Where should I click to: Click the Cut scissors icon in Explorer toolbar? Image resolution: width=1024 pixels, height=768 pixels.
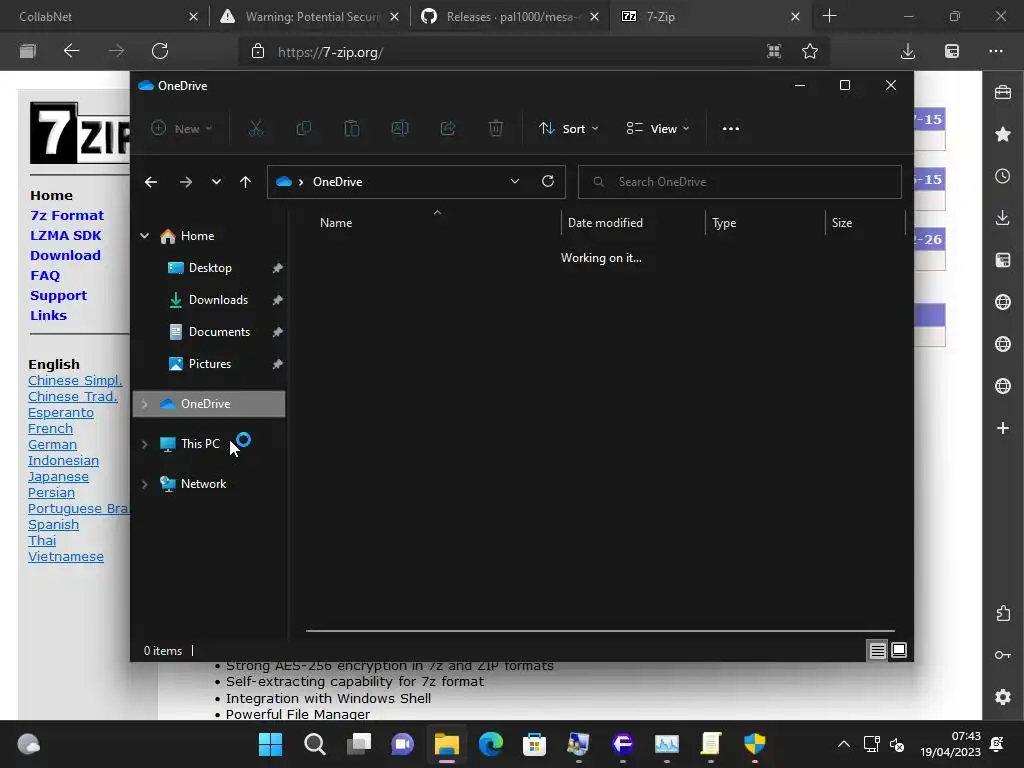256,129
